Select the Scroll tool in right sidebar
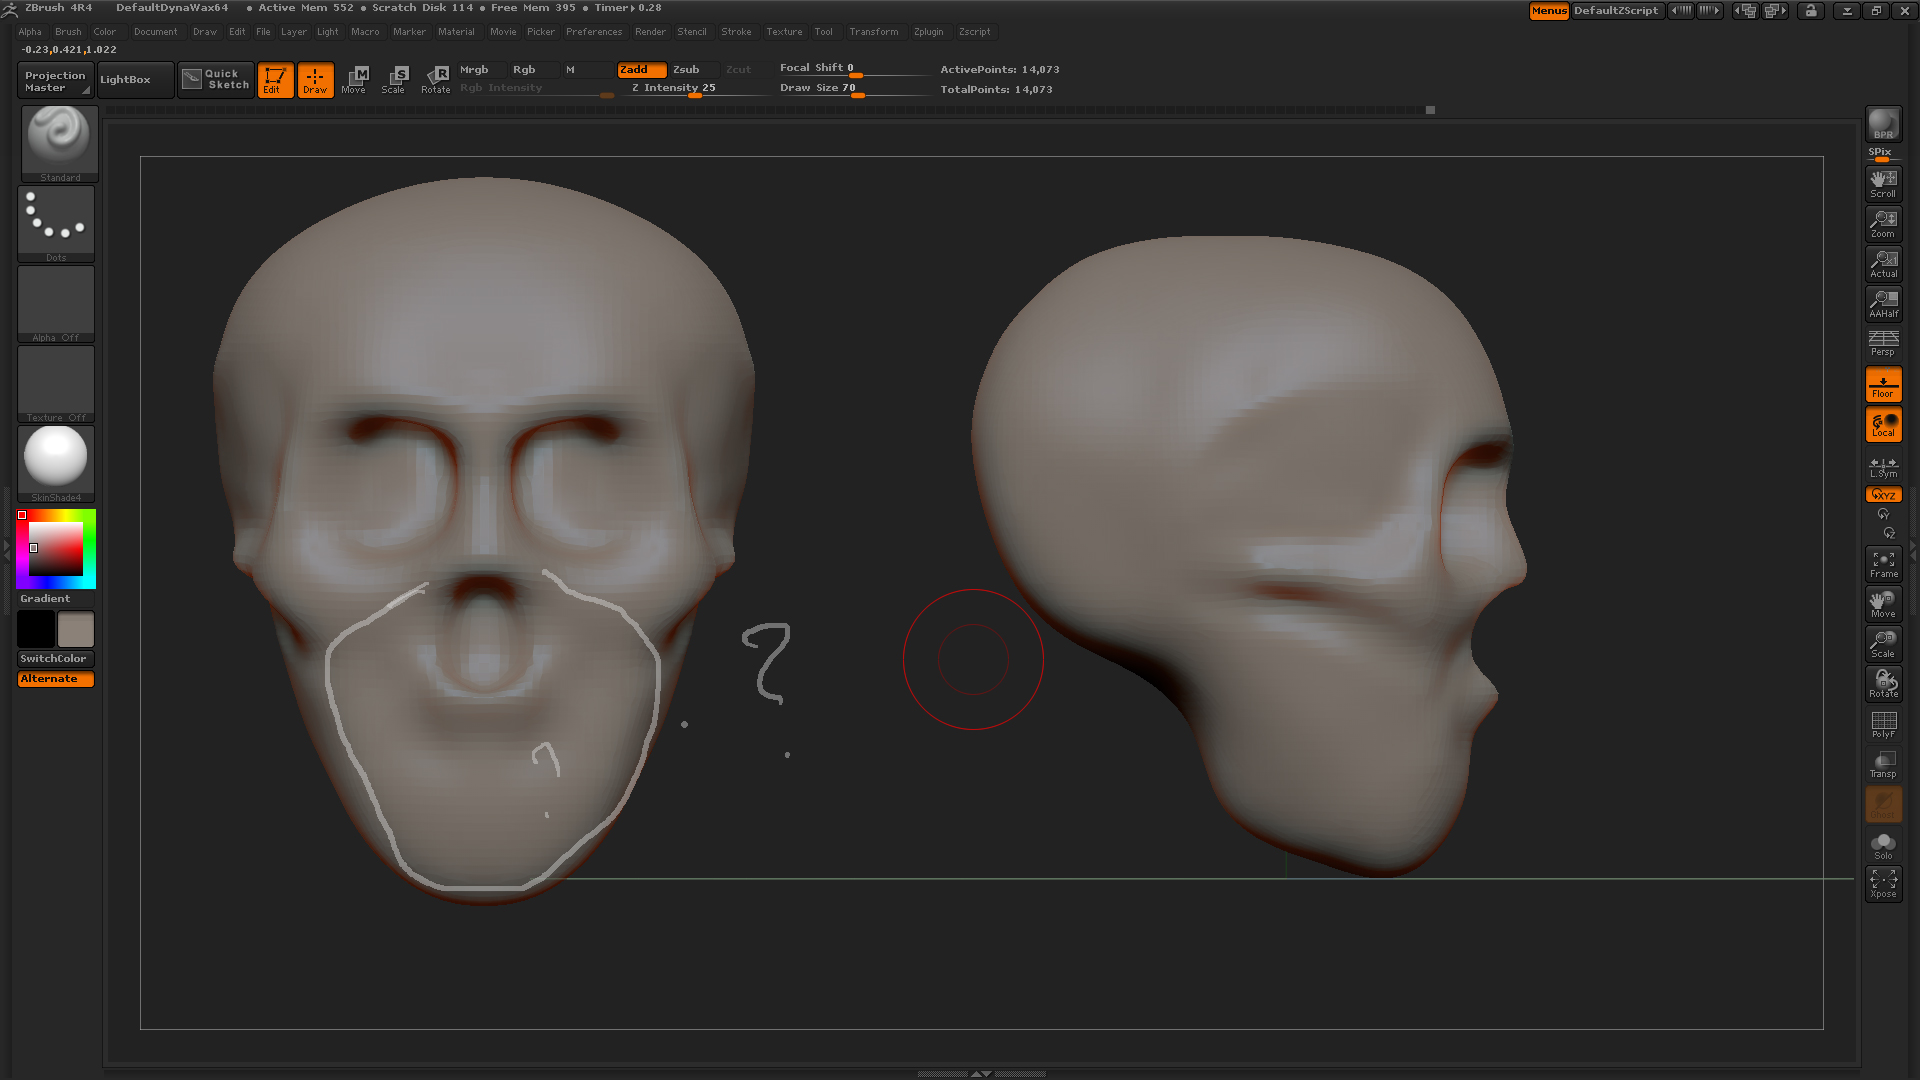This screenshot has width=1920, height=1080. tap(1883, 181)
